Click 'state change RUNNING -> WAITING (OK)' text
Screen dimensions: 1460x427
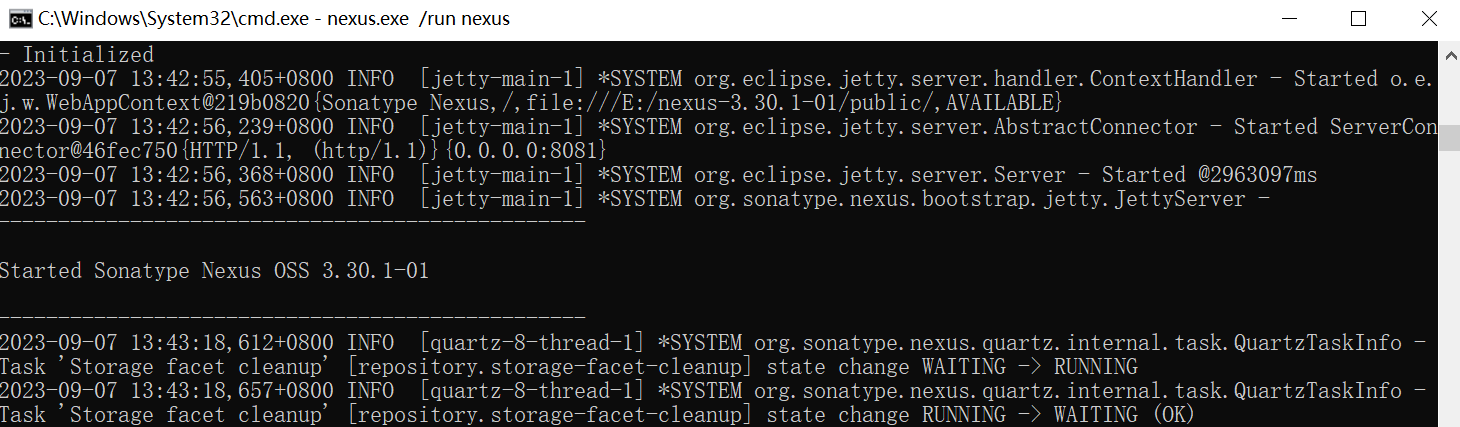point(981,415)
